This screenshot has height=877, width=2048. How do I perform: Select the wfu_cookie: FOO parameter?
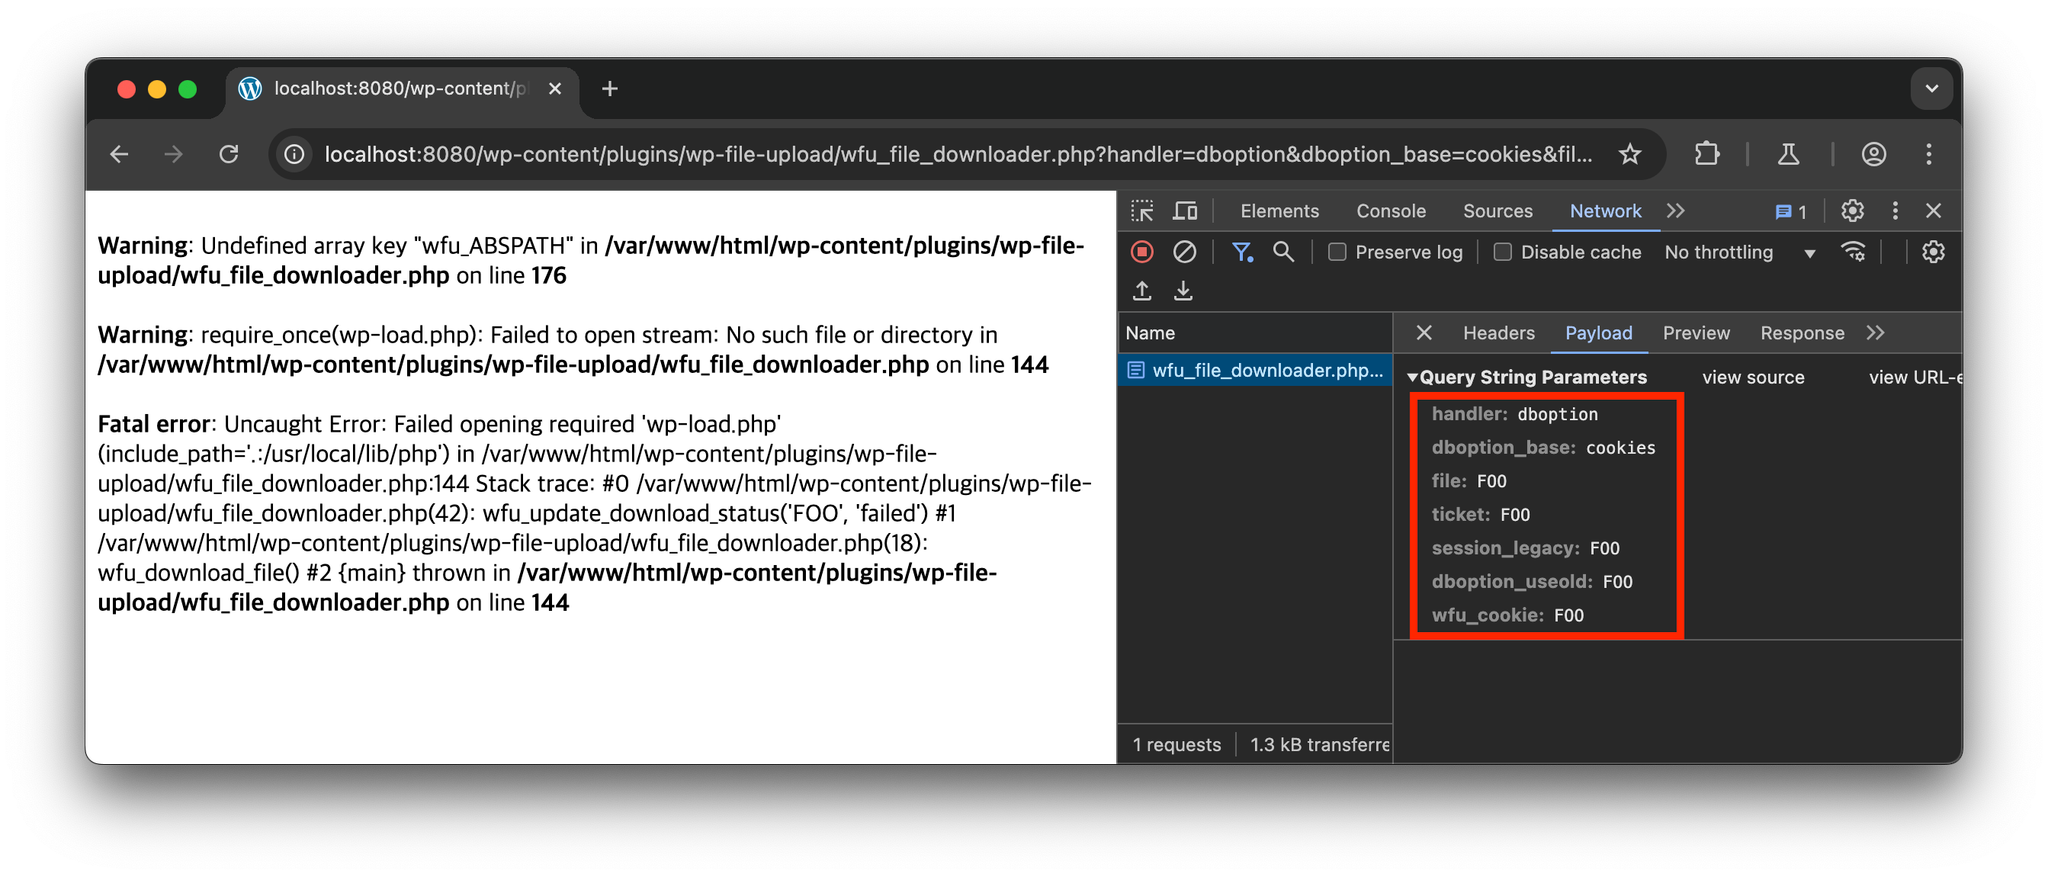[x=1508, y=615]
